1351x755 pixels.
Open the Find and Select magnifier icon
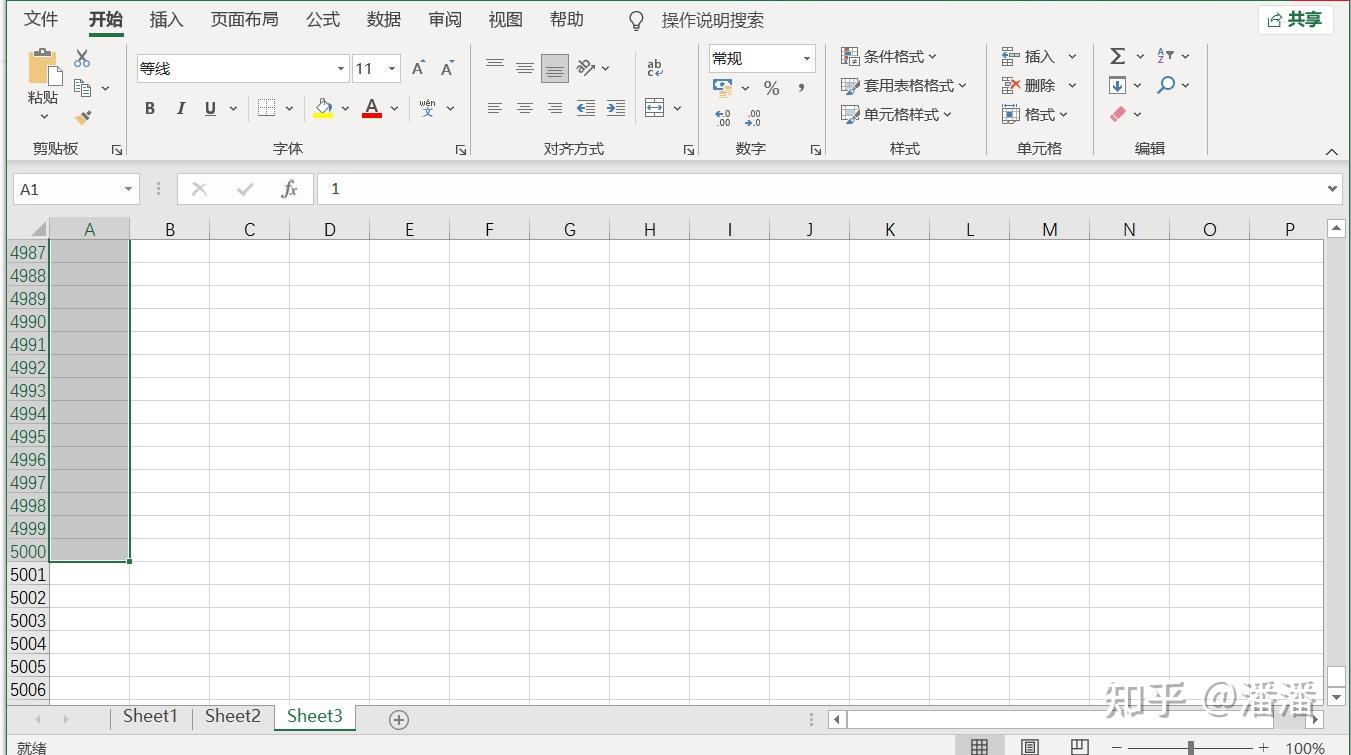point(1167,85)
